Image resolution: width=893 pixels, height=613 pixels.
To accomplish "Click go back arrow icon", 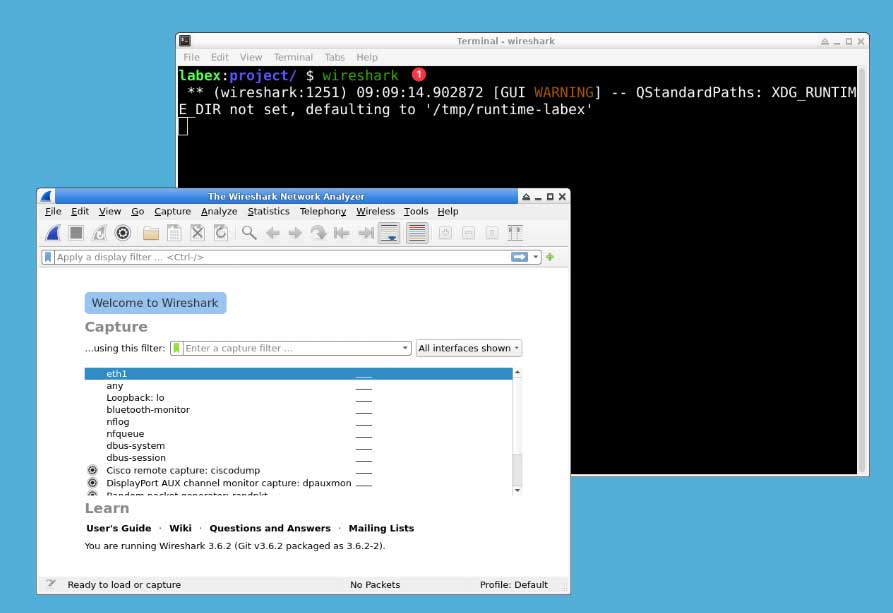I will (273, 233).
